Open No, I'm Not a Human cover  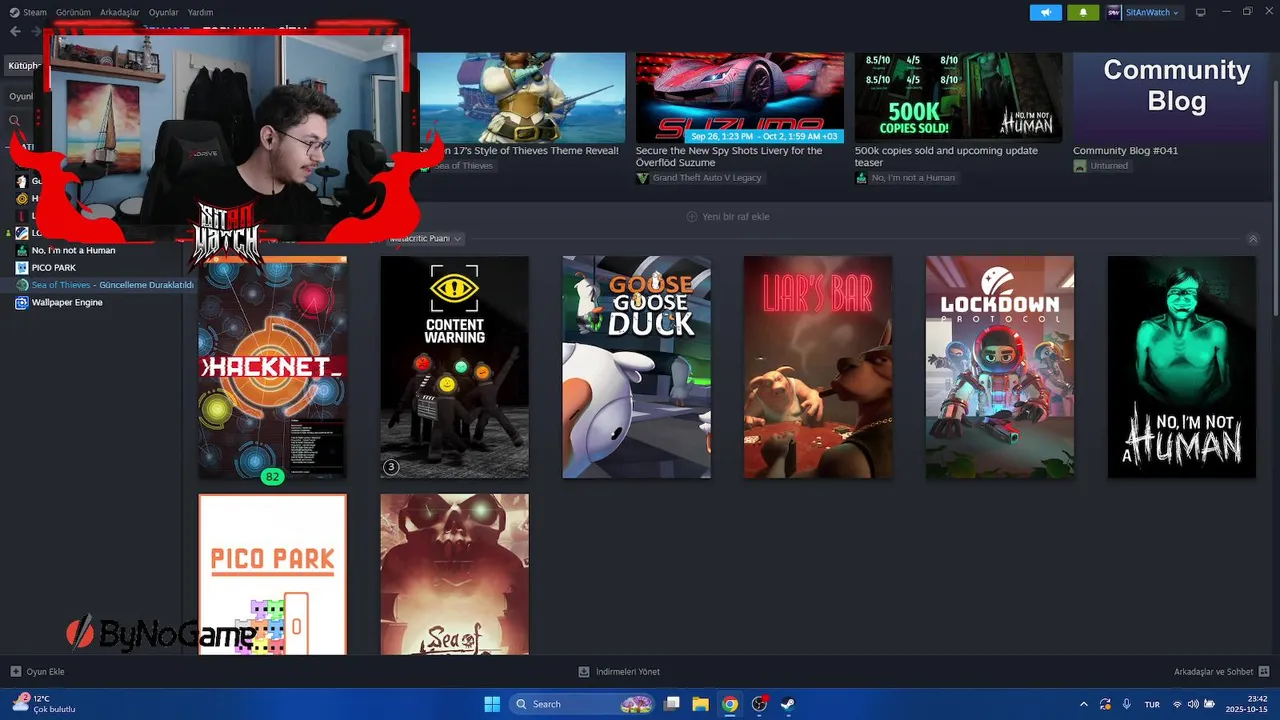coord(1182,367)
